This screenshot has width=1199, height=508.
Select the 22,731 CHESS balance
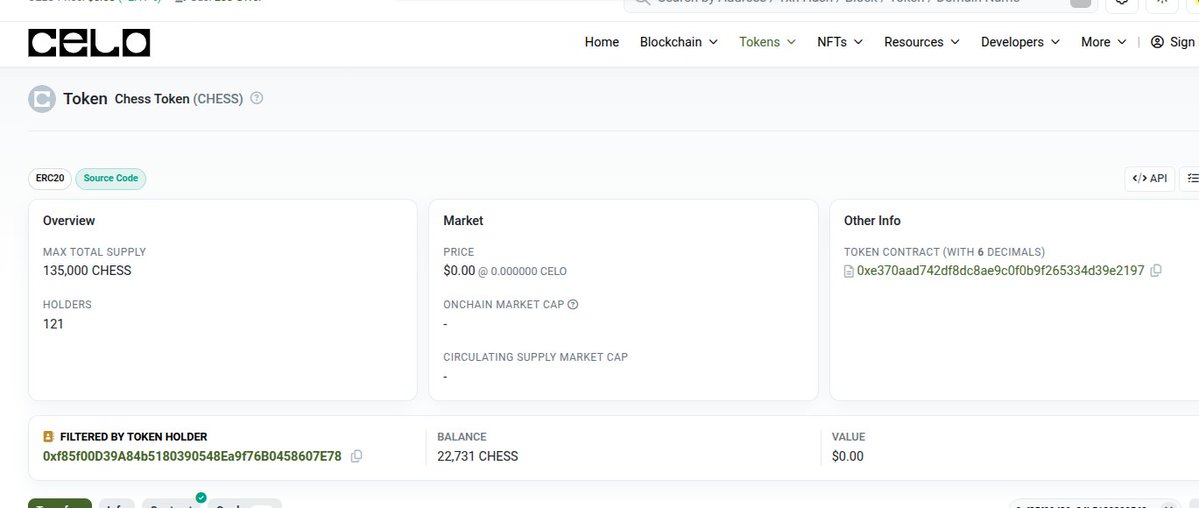(x=477, y=456)
